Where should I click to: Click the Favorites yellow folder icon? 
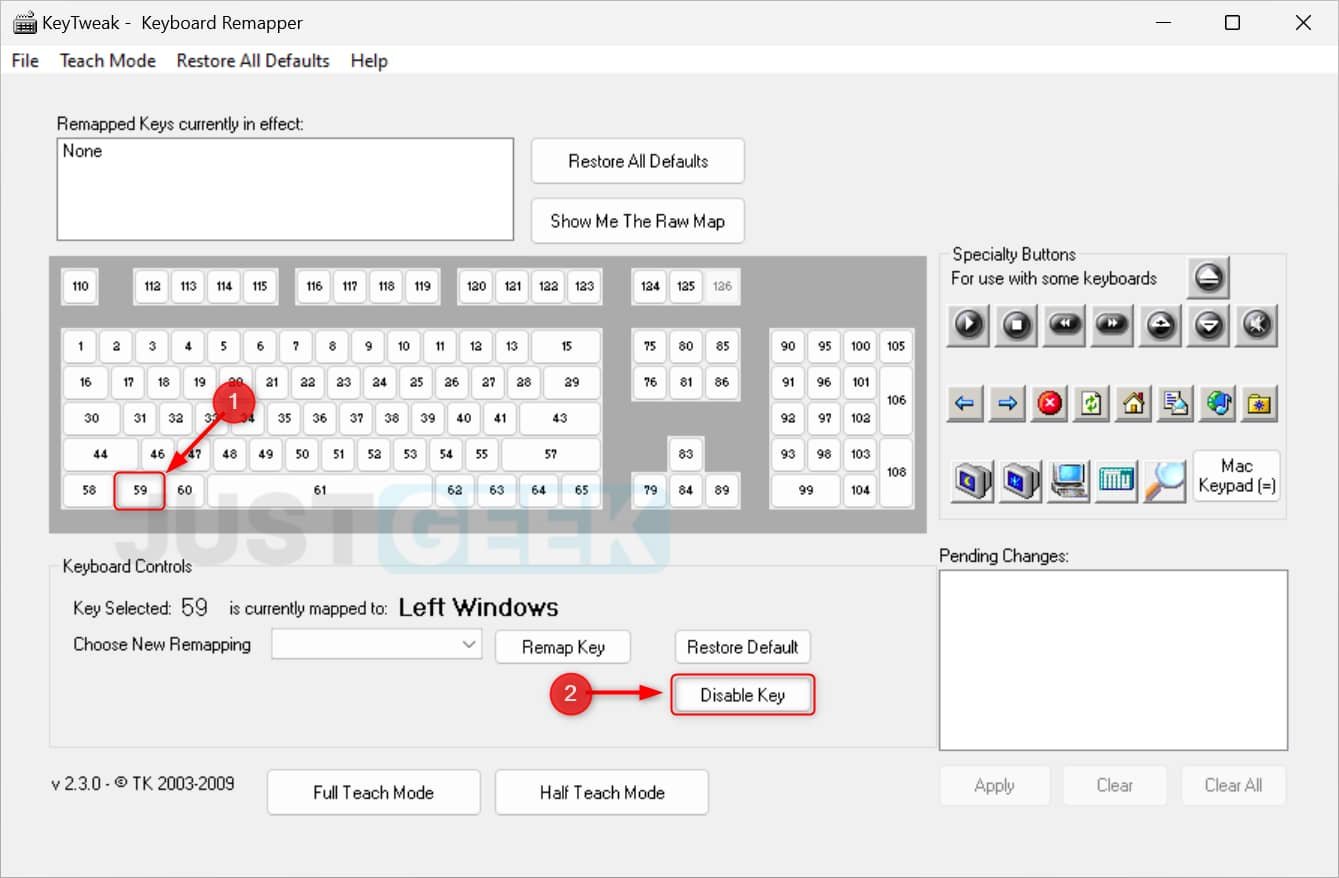[x=1259, y=403]
